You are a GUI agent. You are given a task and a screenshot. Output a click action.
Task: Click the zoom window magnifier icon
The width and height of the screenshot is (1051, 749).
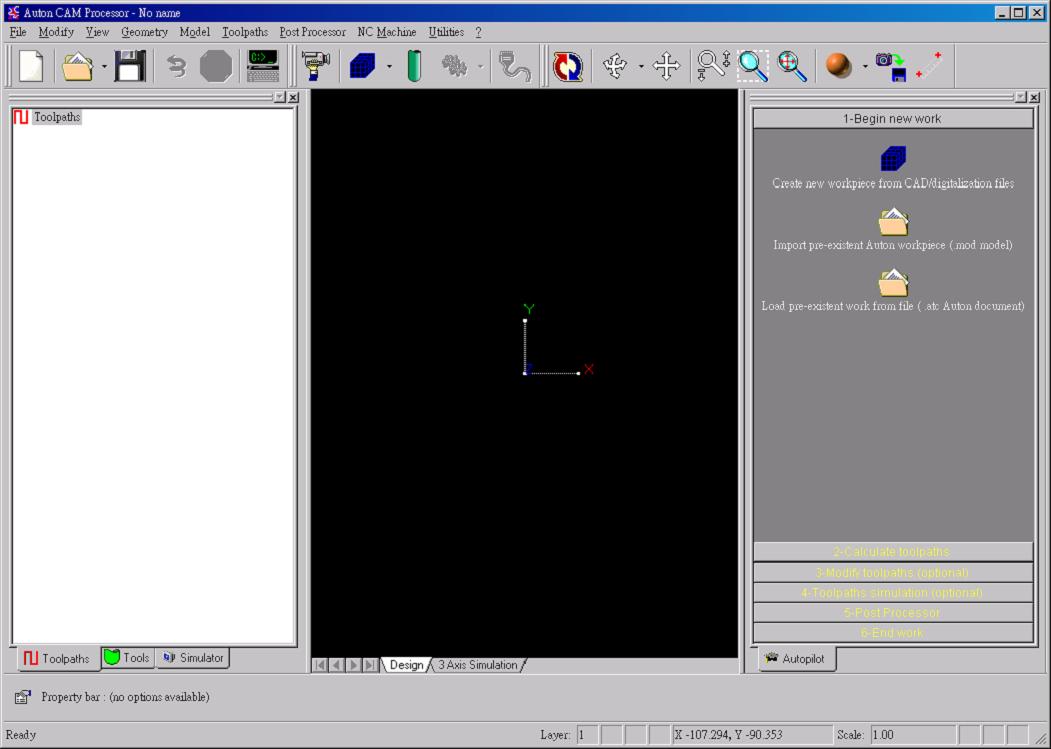click(753, 66)
